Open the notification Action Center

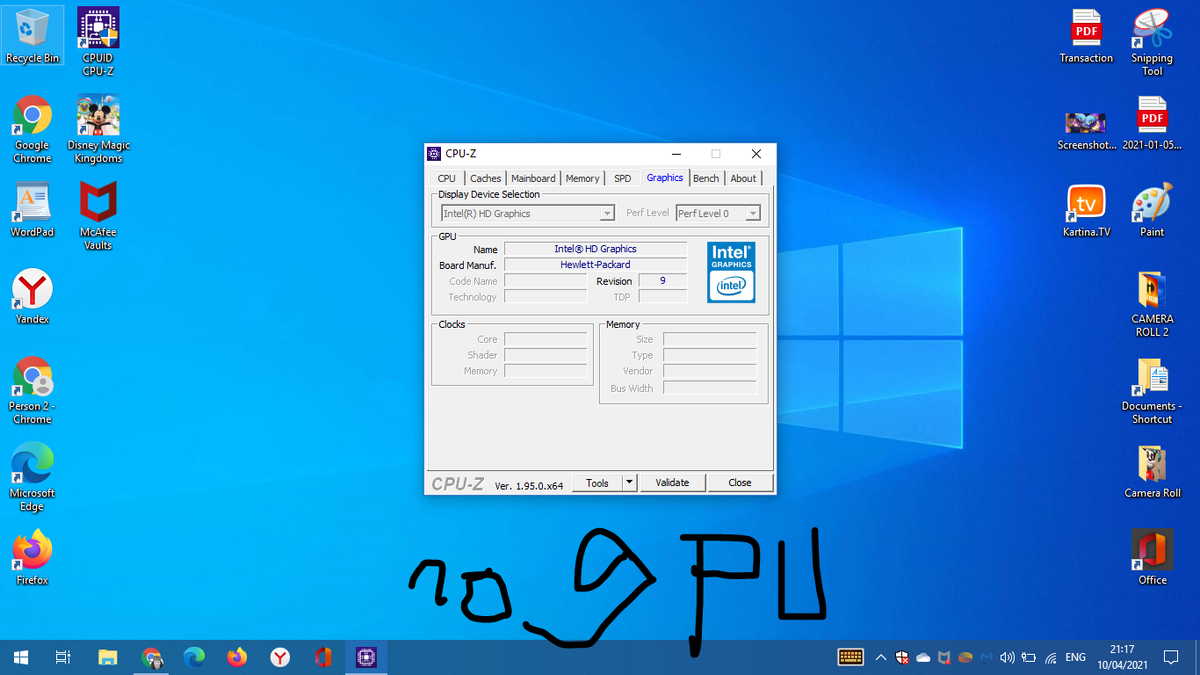pyautogui.click(x=1172, y=657)
